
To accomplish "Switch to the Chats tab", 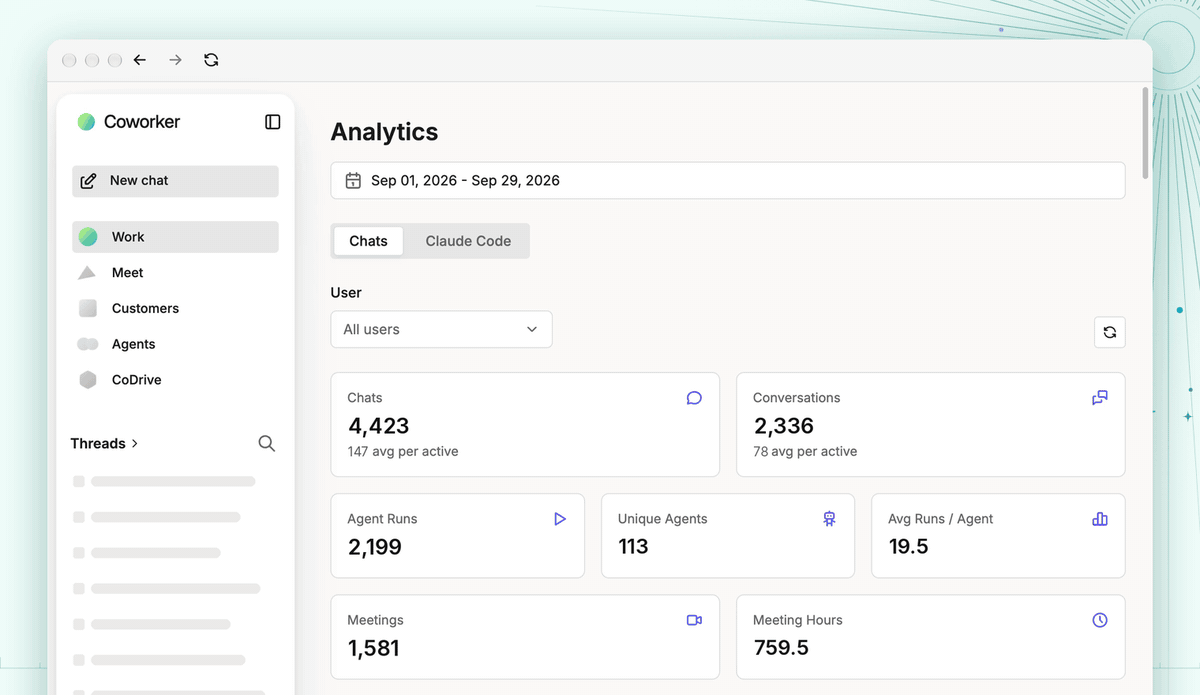I will point(368,241).
